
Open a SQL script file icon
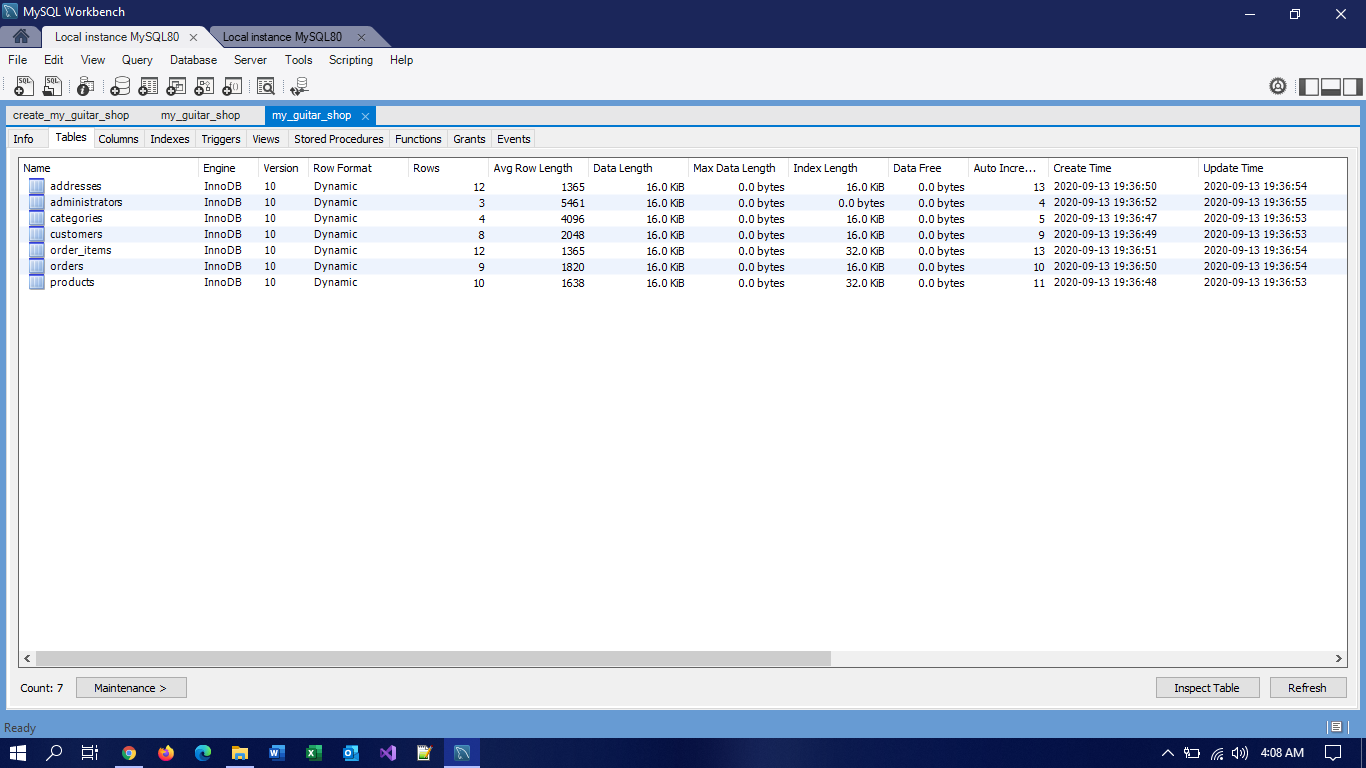click(52, 86)
